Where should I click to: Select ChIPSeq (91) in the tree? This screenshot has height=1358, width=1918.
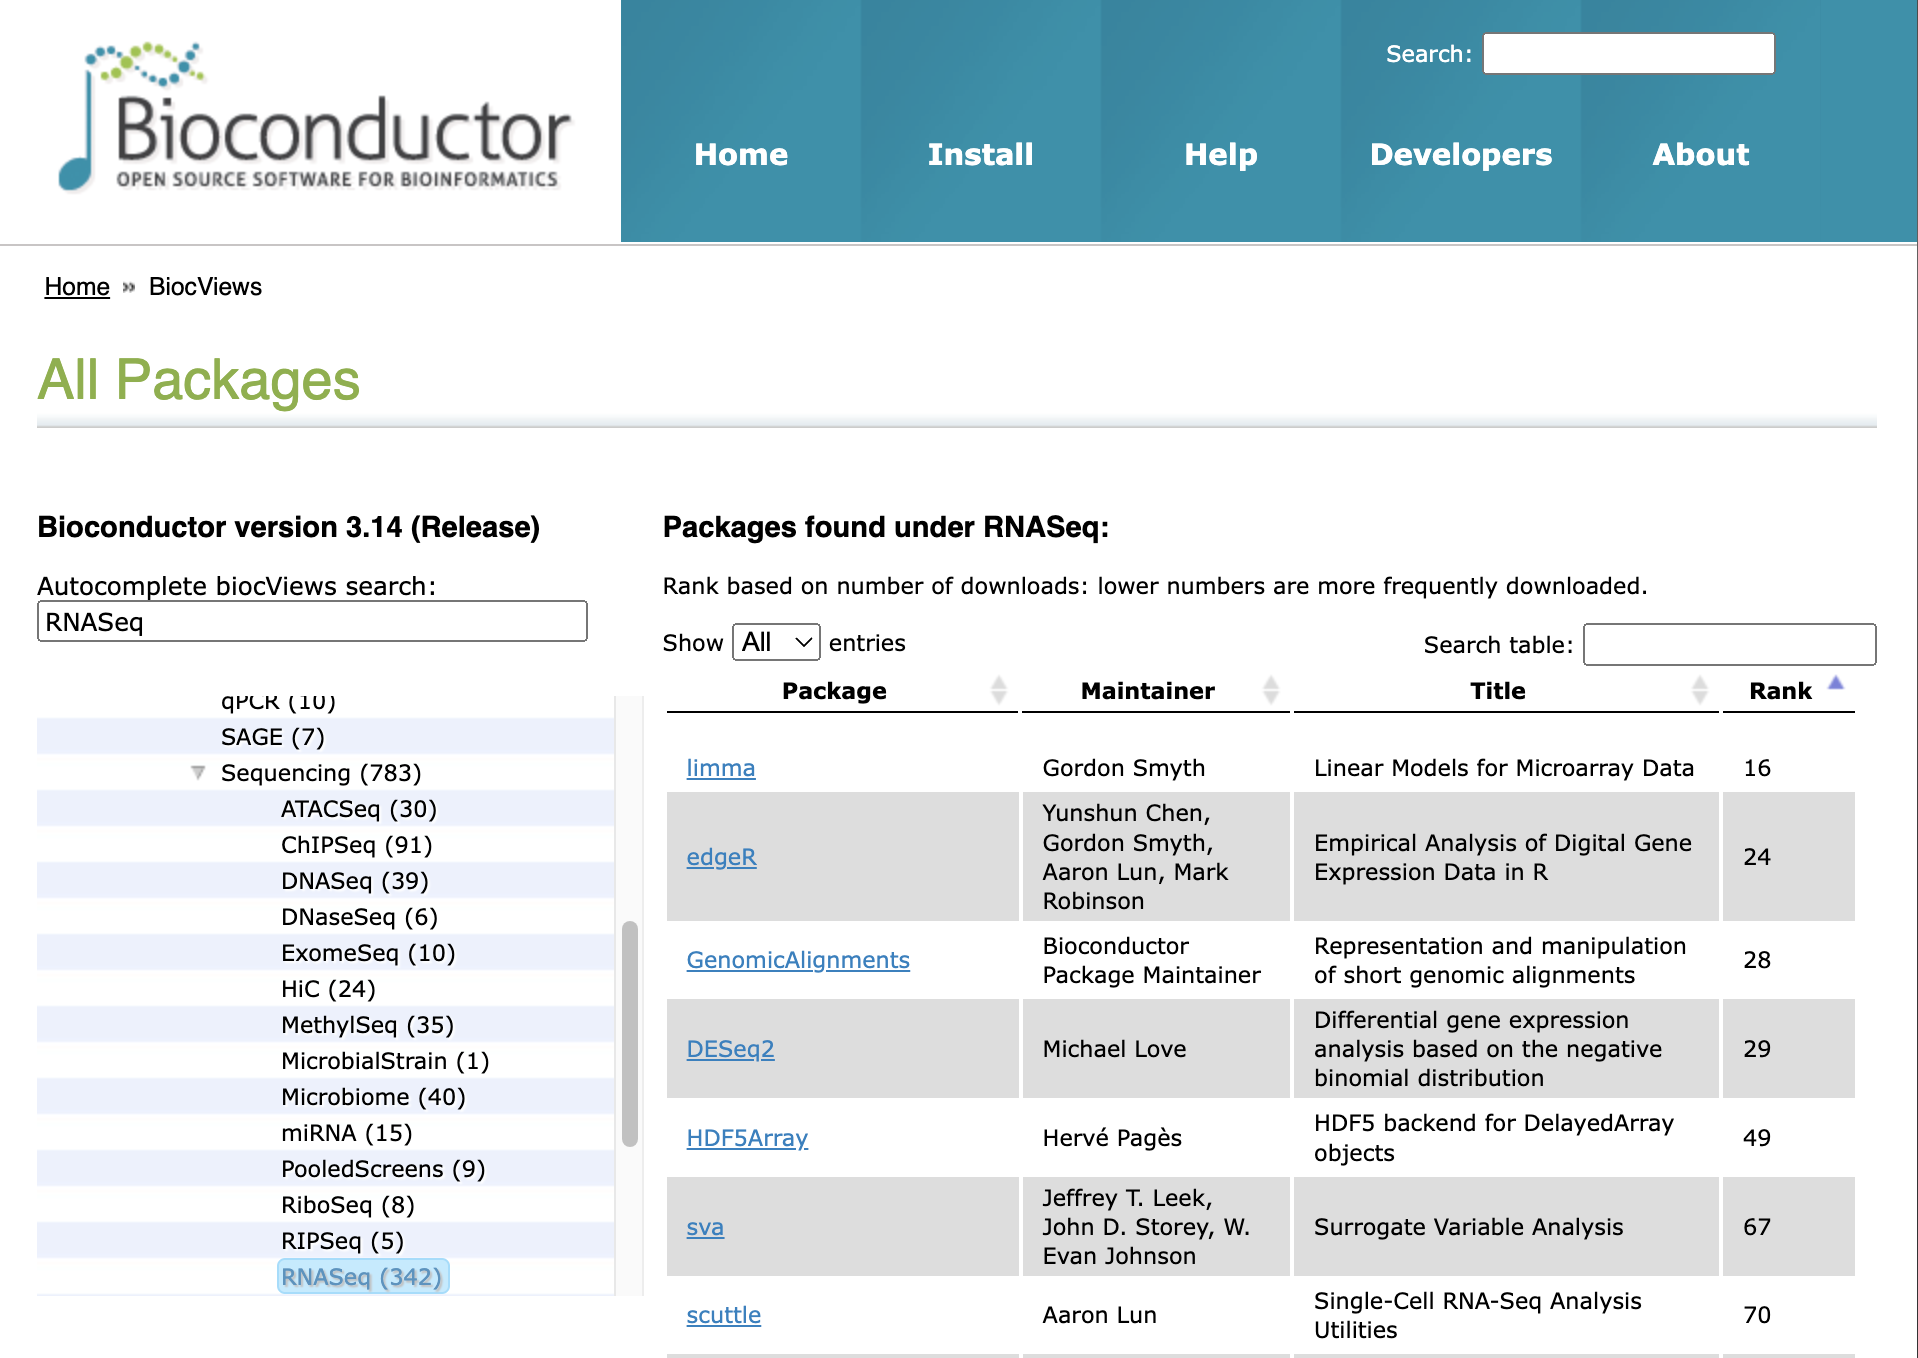pyautogui.click(x=356, y=845)
